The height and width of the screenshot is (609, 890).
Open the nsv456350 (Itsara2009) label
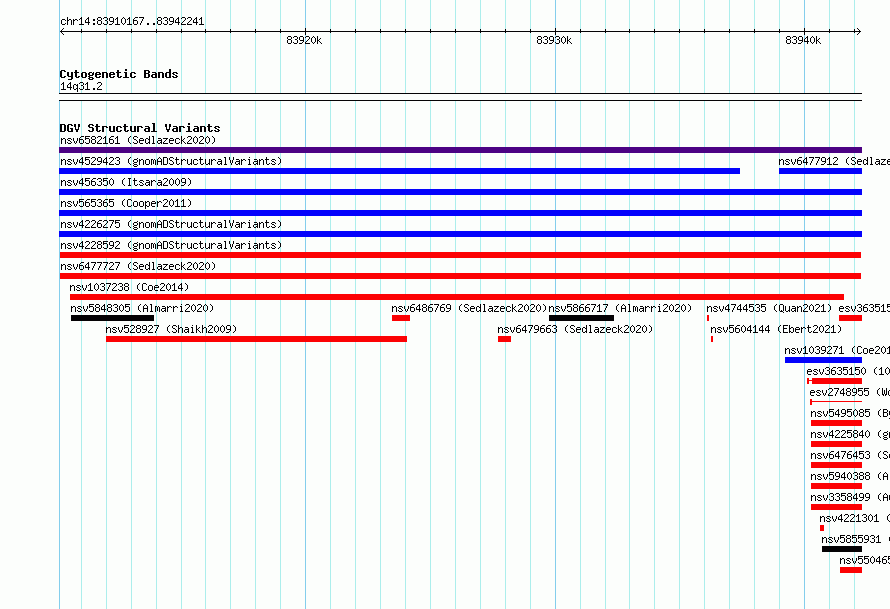[x=126, y=182]
